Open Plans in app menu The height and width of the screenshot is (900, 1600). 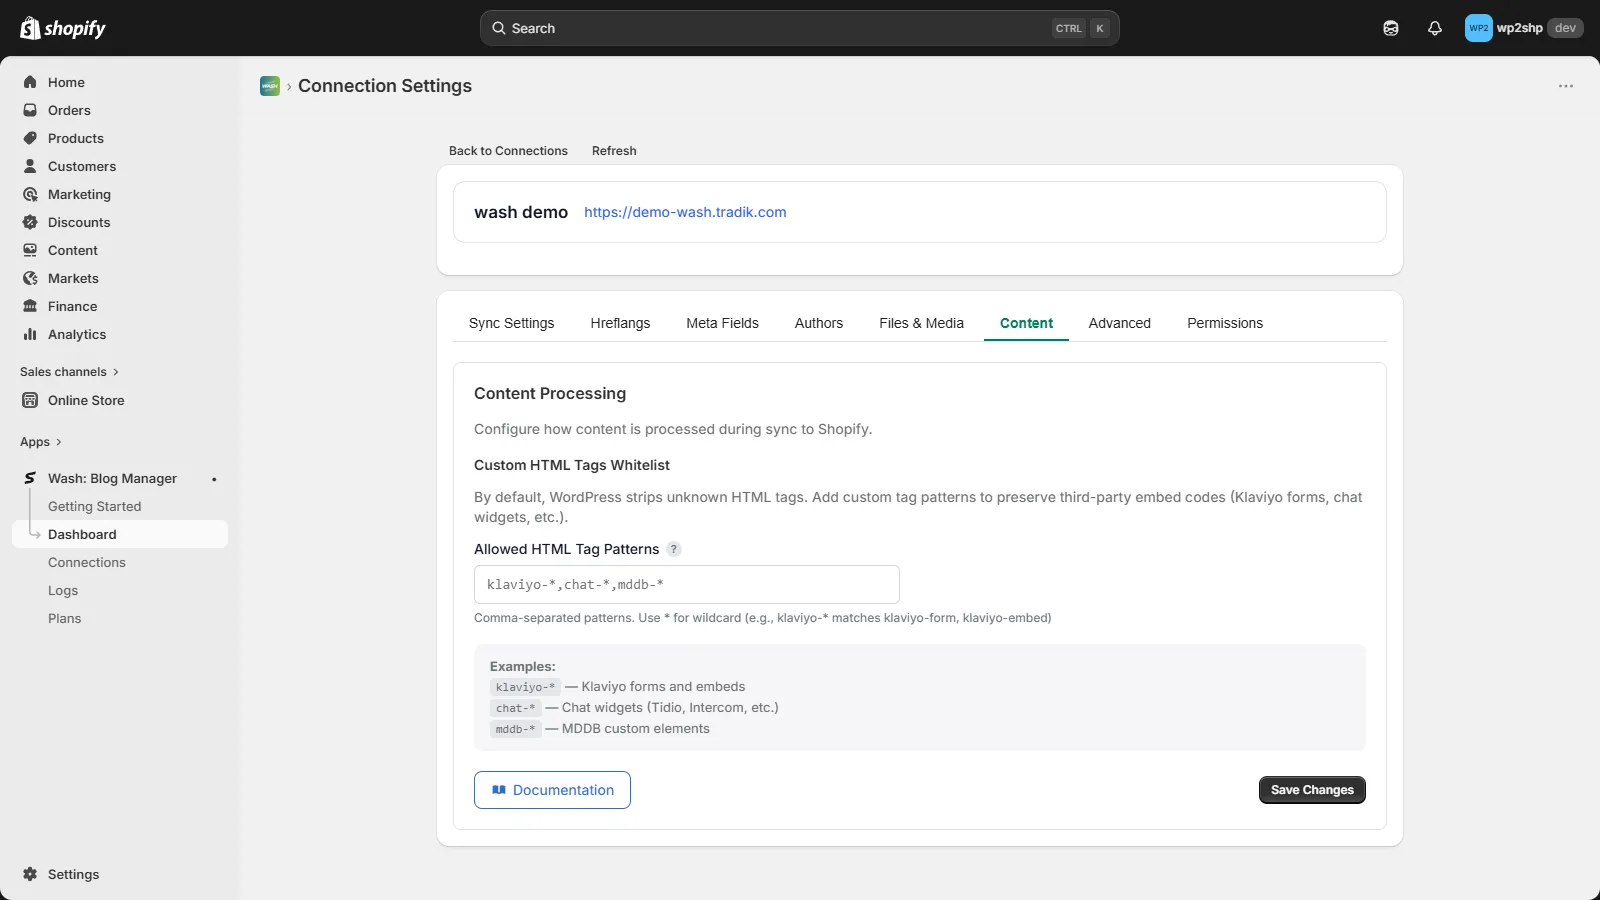65,618
